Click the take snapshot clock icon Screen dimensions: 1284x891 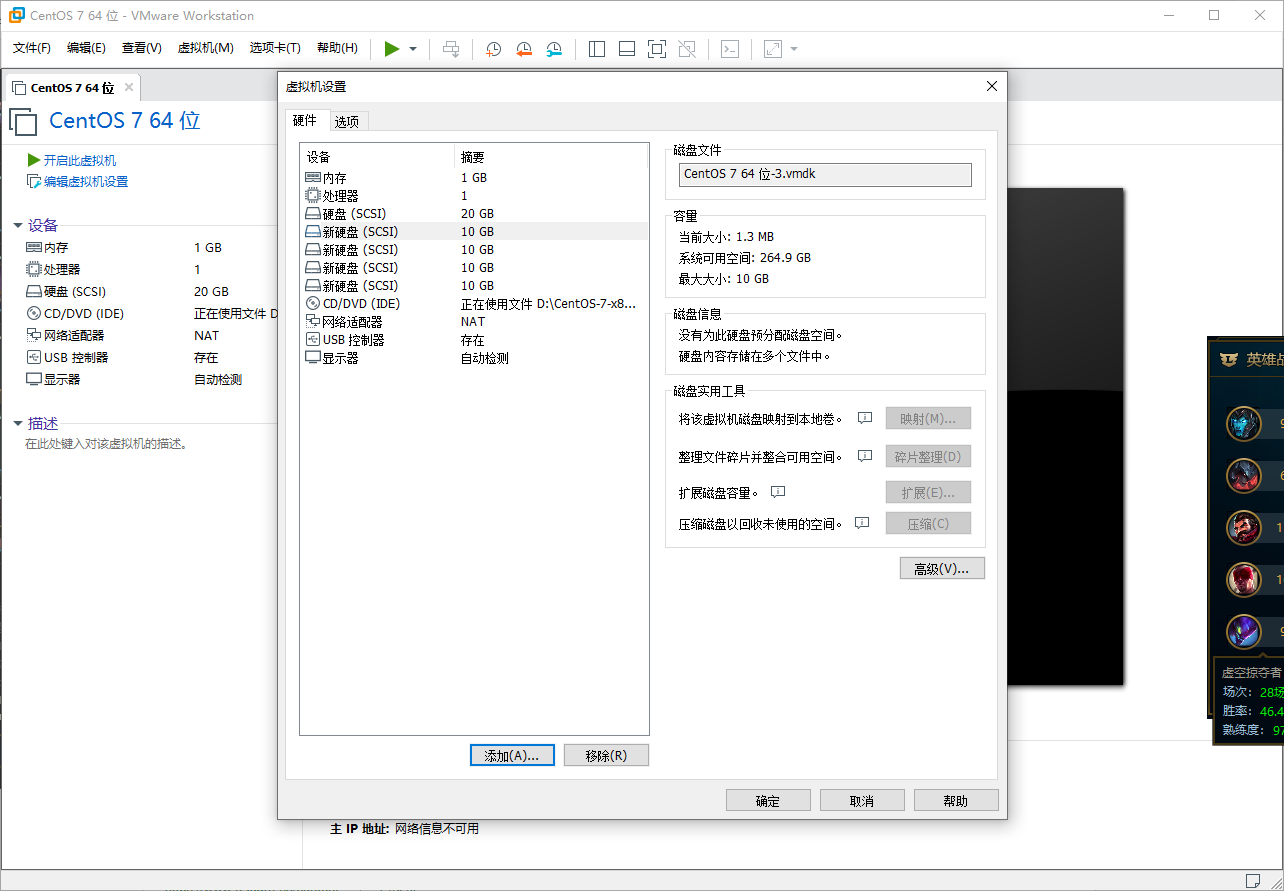494,48
